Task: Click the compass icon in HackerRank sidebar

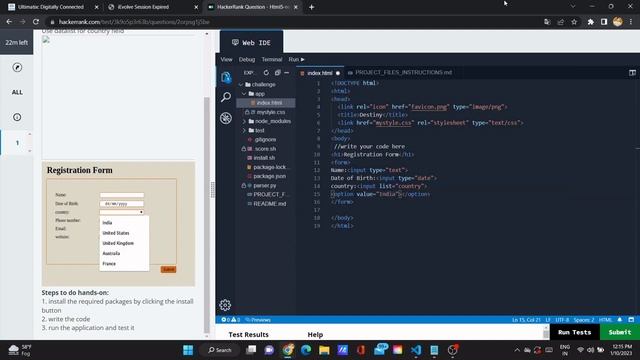Action: pyautogui.click(x=17, y=67)
